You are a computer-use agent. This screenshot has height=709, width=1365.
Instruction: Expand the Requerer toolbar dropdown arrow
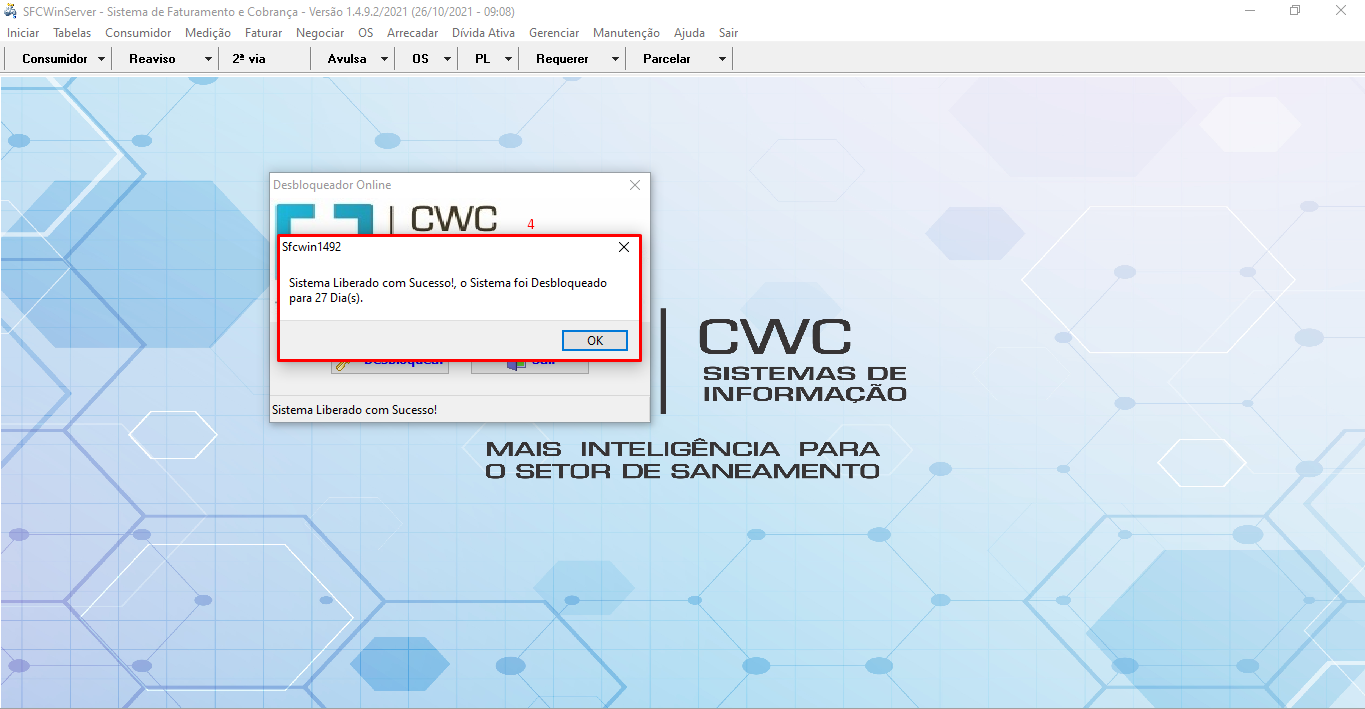point(615,59)
